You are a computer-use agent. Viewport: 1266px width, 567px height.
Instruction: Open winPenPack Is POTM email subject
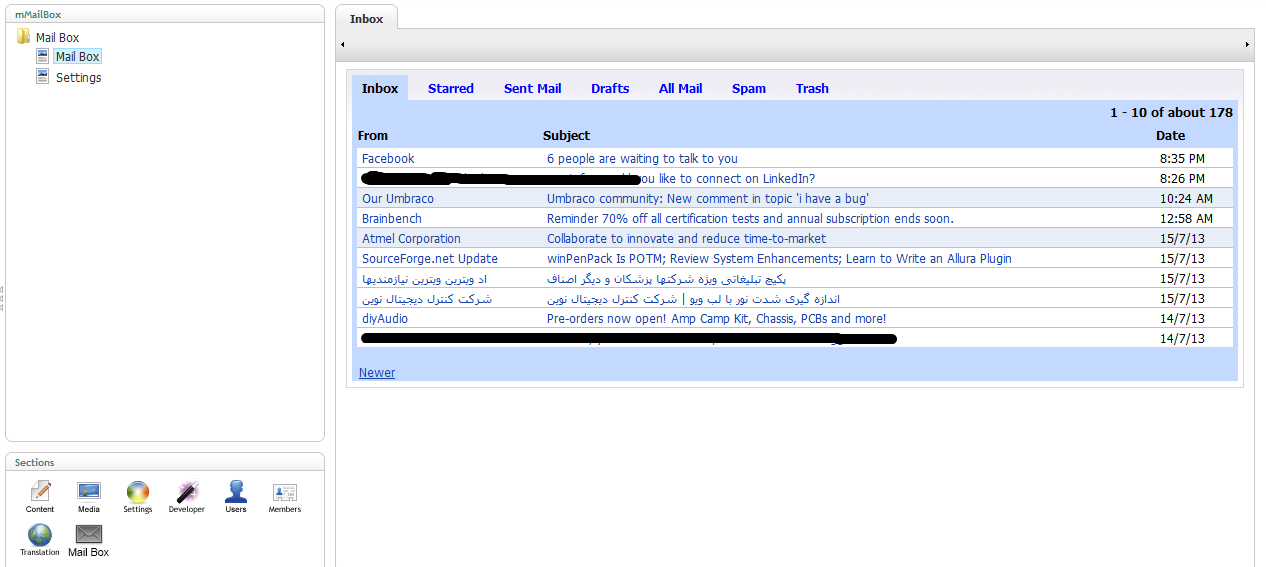[779, 258]
